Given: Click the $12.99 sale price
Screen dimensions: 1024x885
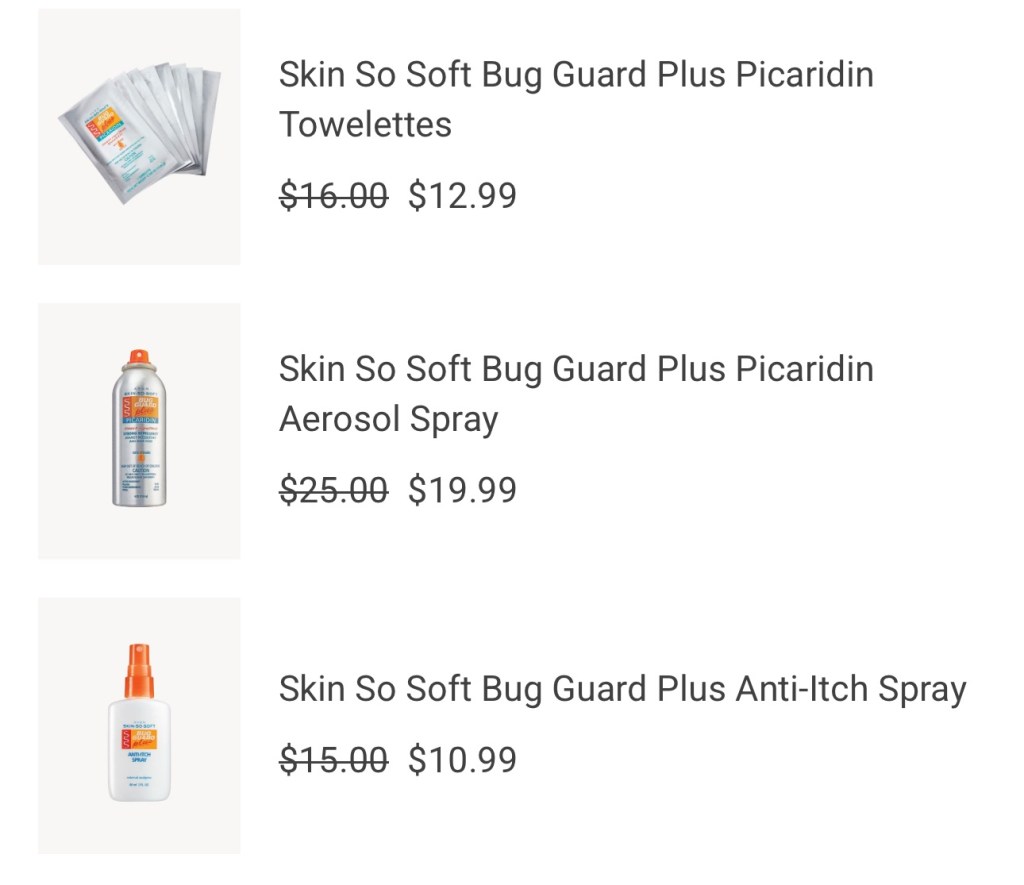Looking at the screenshot, I should click(x=462, y=196).
